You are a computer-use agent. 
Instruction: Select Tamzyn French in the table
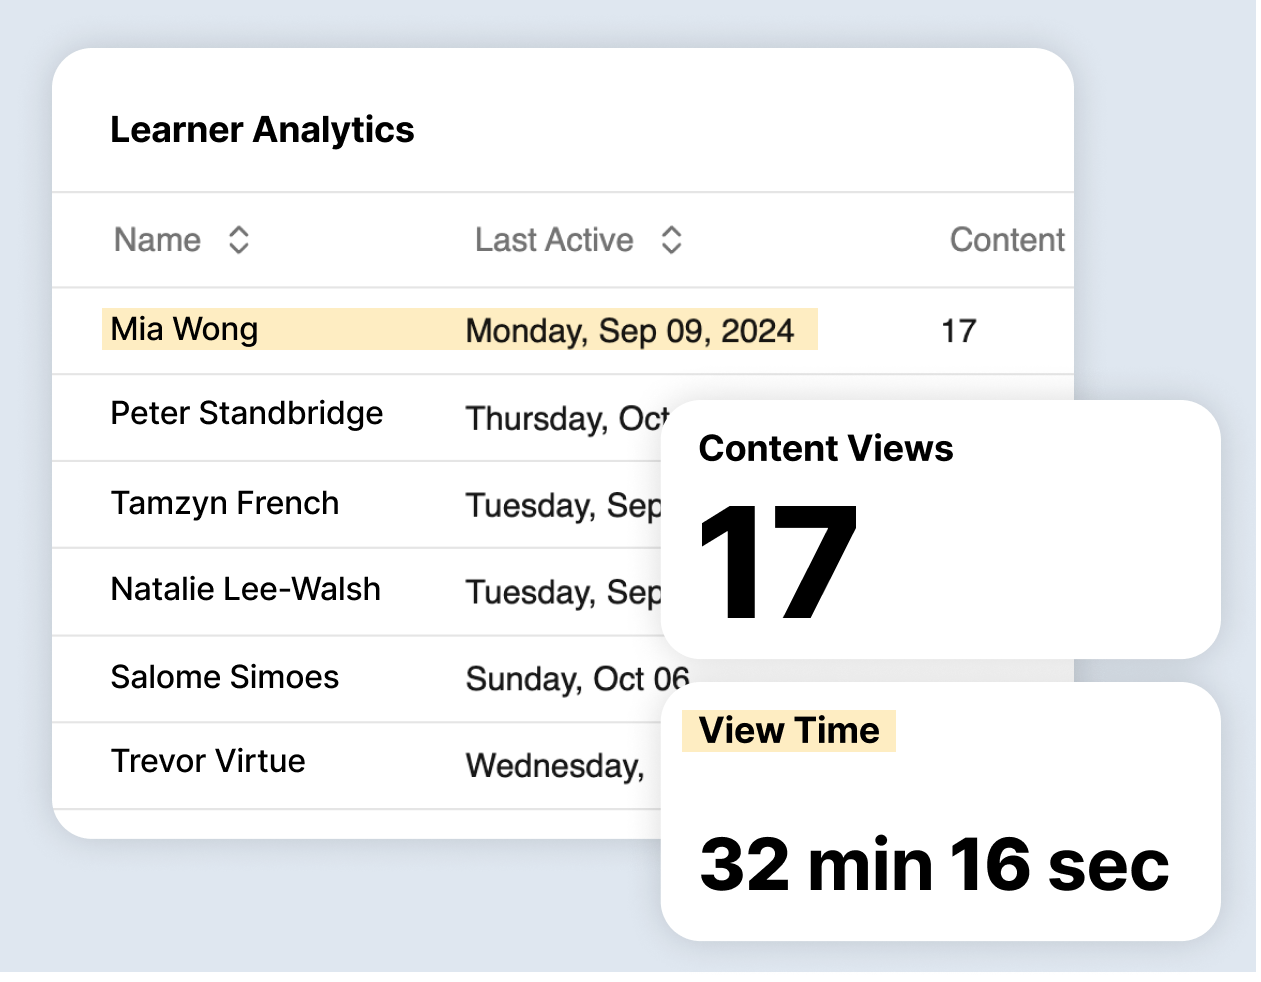[x=224, y=503]
